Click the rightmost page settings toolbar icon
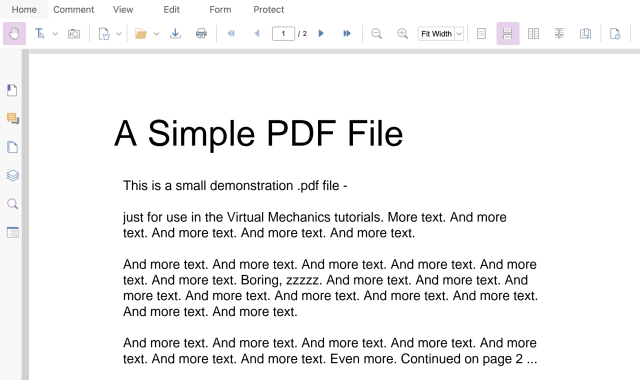Screen dimensions: 640x380 tap(615, 33)
